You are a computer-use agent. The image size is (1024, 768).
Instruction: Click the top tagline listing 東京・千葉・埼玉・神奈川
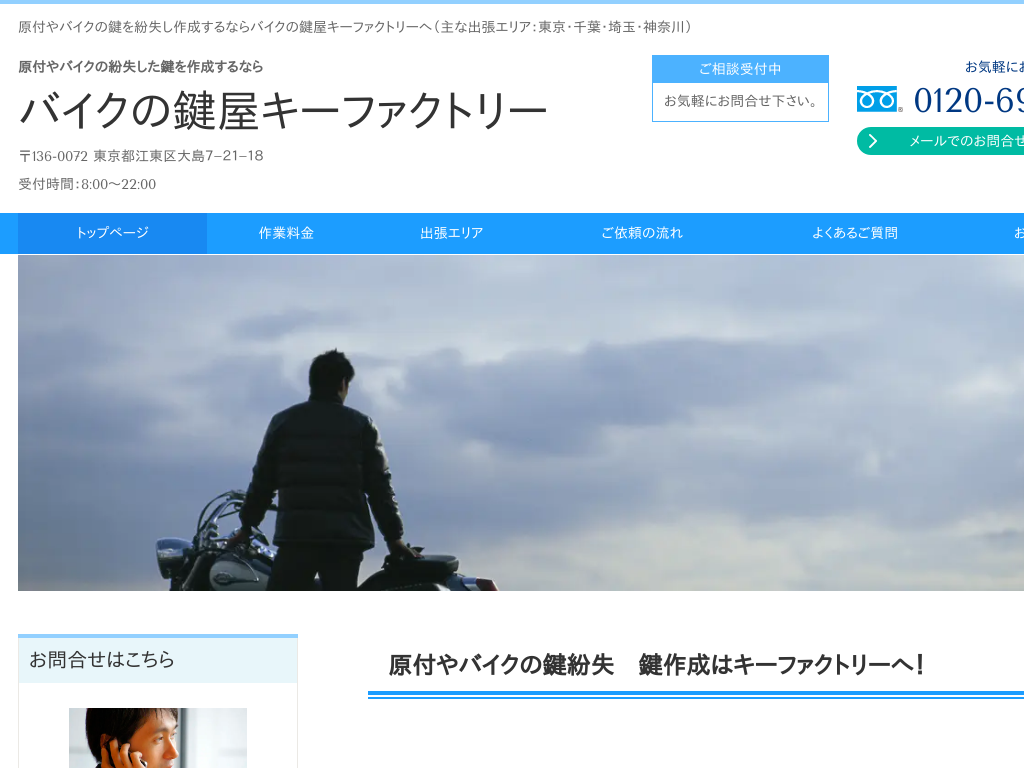click(x=355, y=27)
